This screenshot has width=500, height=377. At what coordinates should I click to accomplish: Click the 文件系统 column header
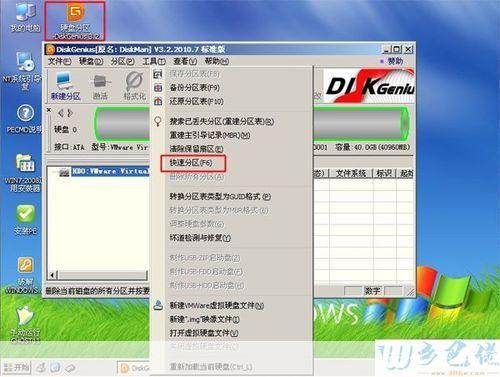tap(351, 173)
